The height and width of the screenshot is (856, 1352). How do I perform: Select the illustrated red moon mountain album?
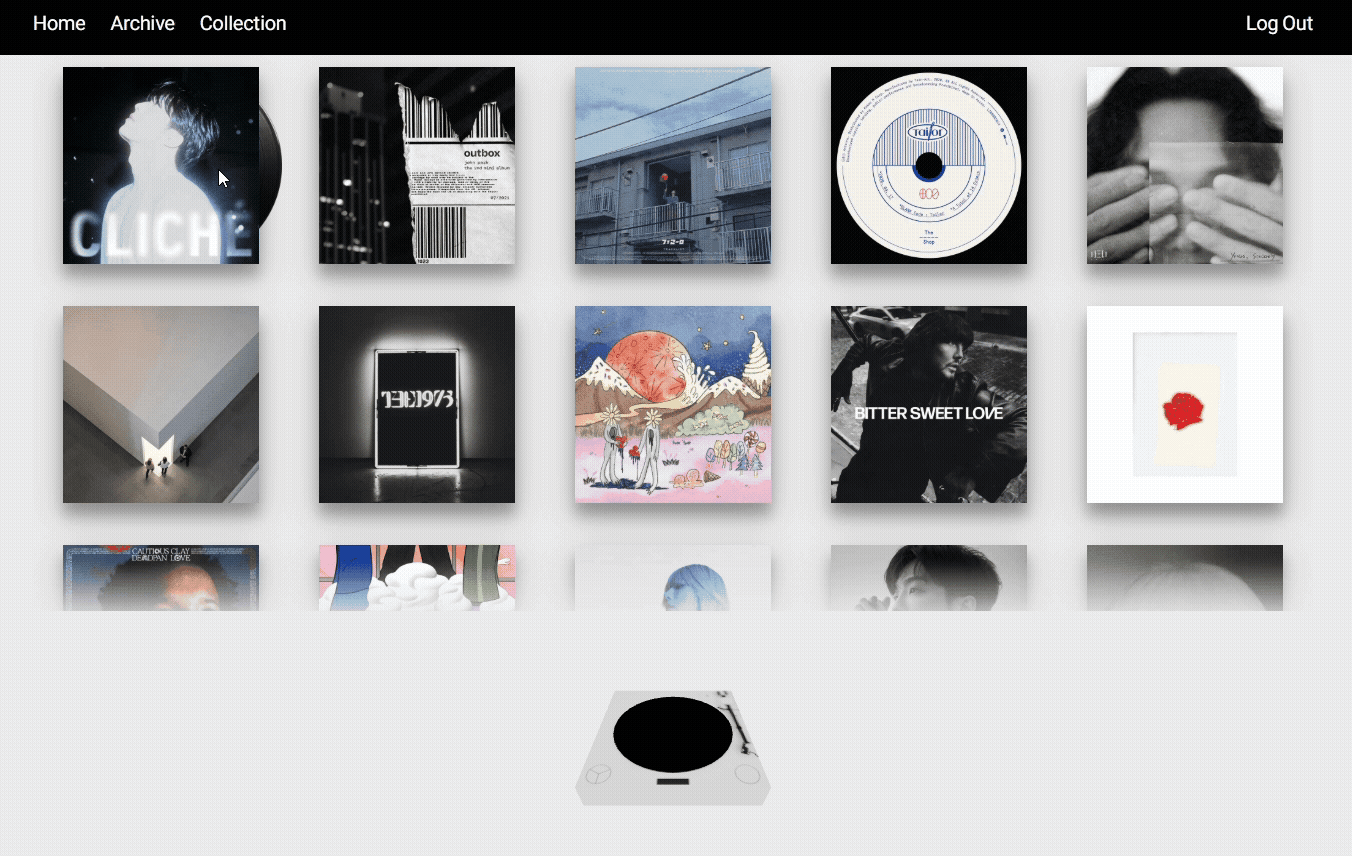pyautogui.click(x=673, y=404)
